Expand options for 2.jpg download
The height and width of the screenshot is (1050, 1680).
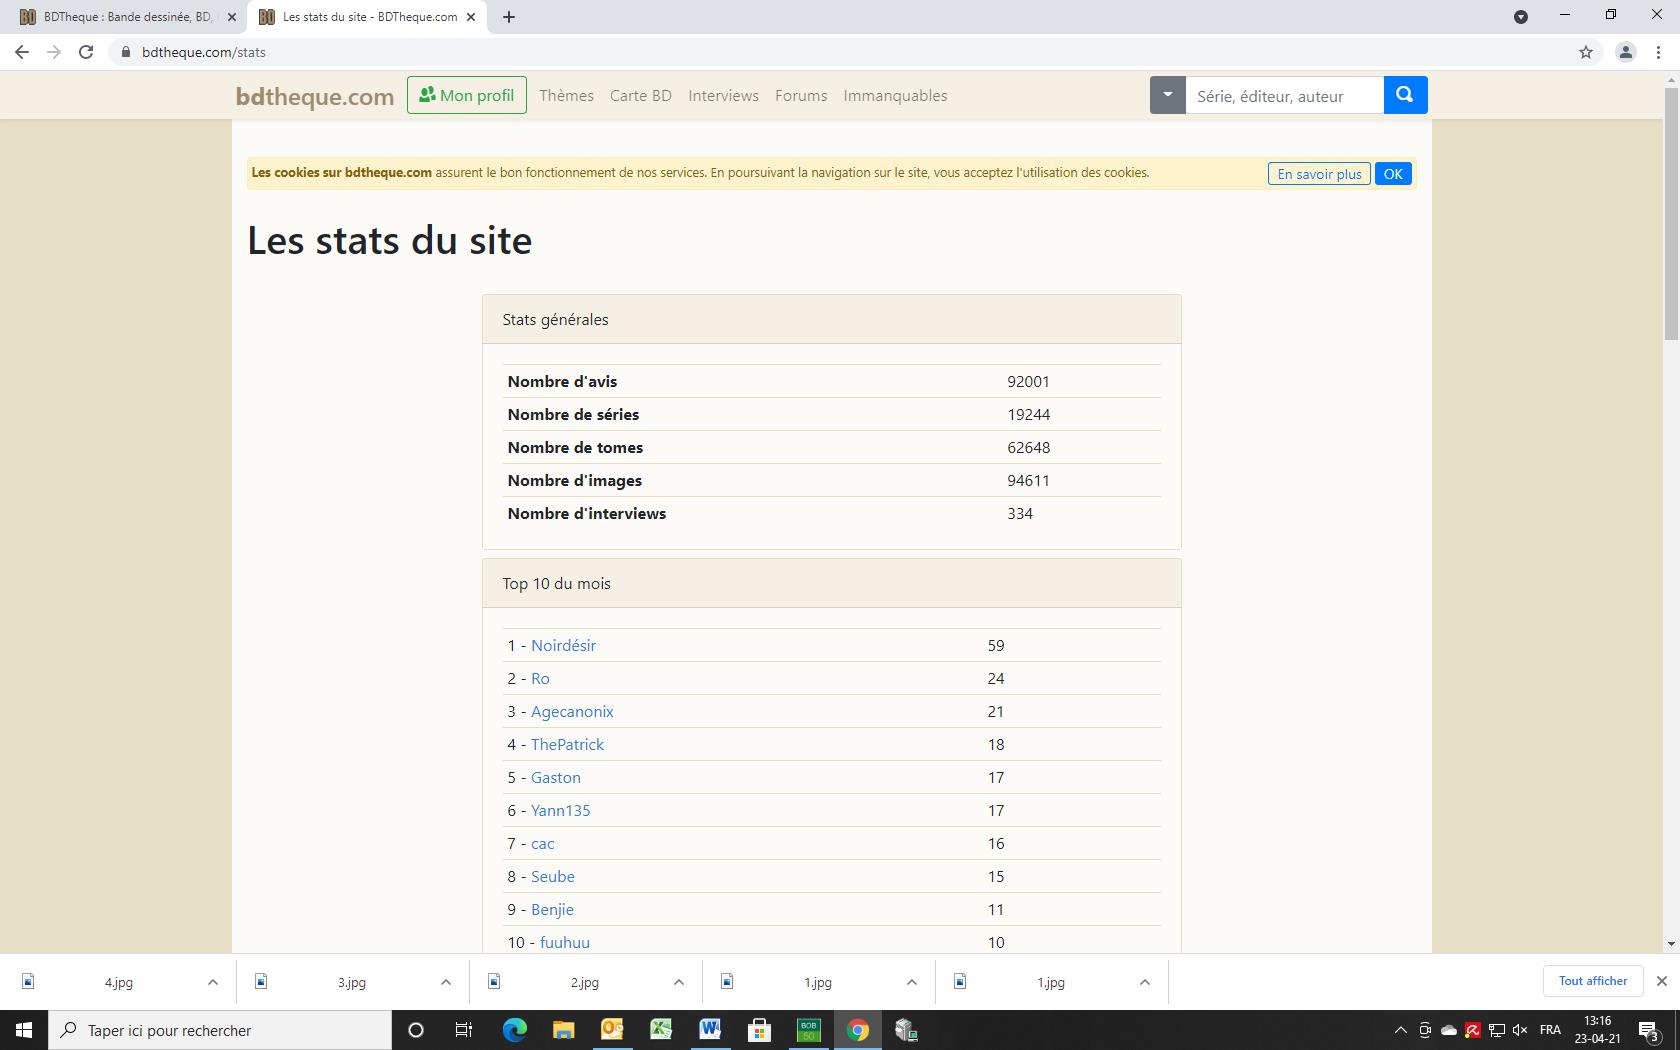678,982
